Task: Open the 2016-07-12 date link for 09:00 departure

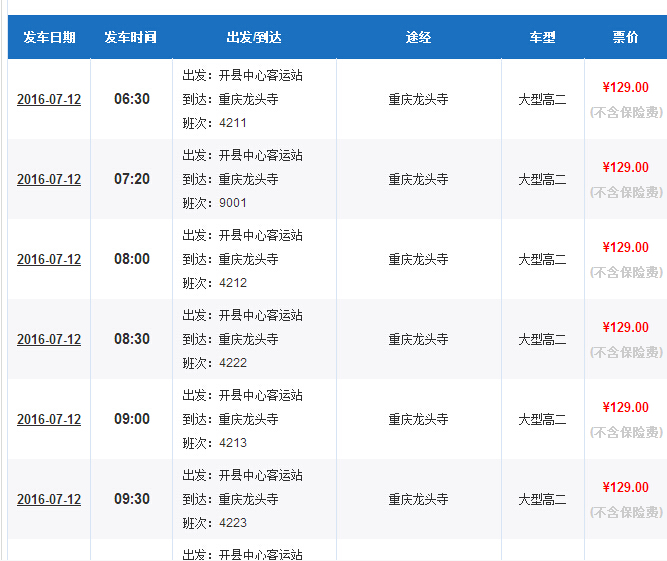Action: [x=49, y=419]
